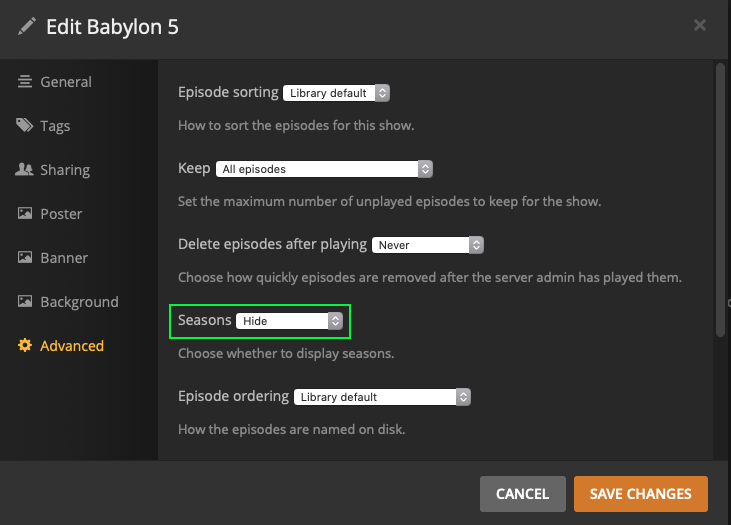731x525 pixels.
Task: Click the dialog vertical scrollbar
Action: click(x=720, y=200)
